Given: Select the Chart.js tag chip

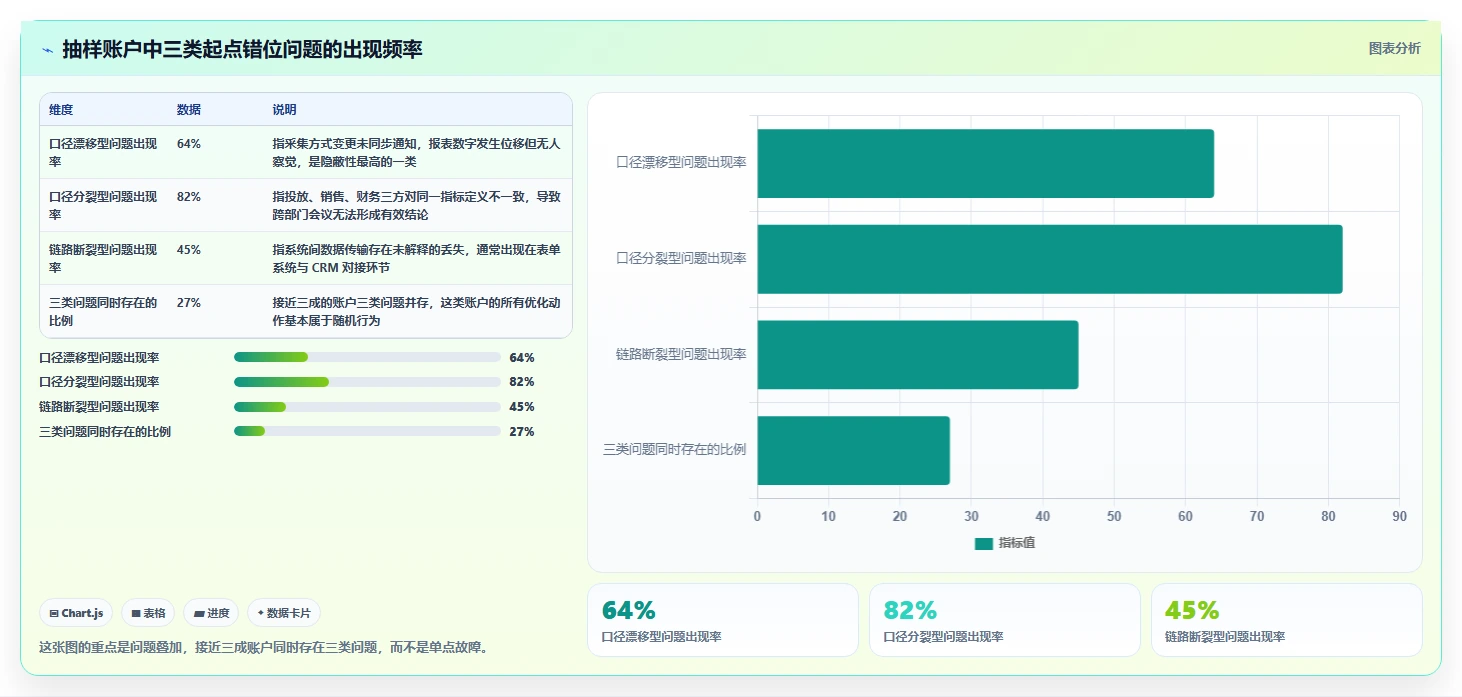Looking at the screenshot, I should [76, 613].
